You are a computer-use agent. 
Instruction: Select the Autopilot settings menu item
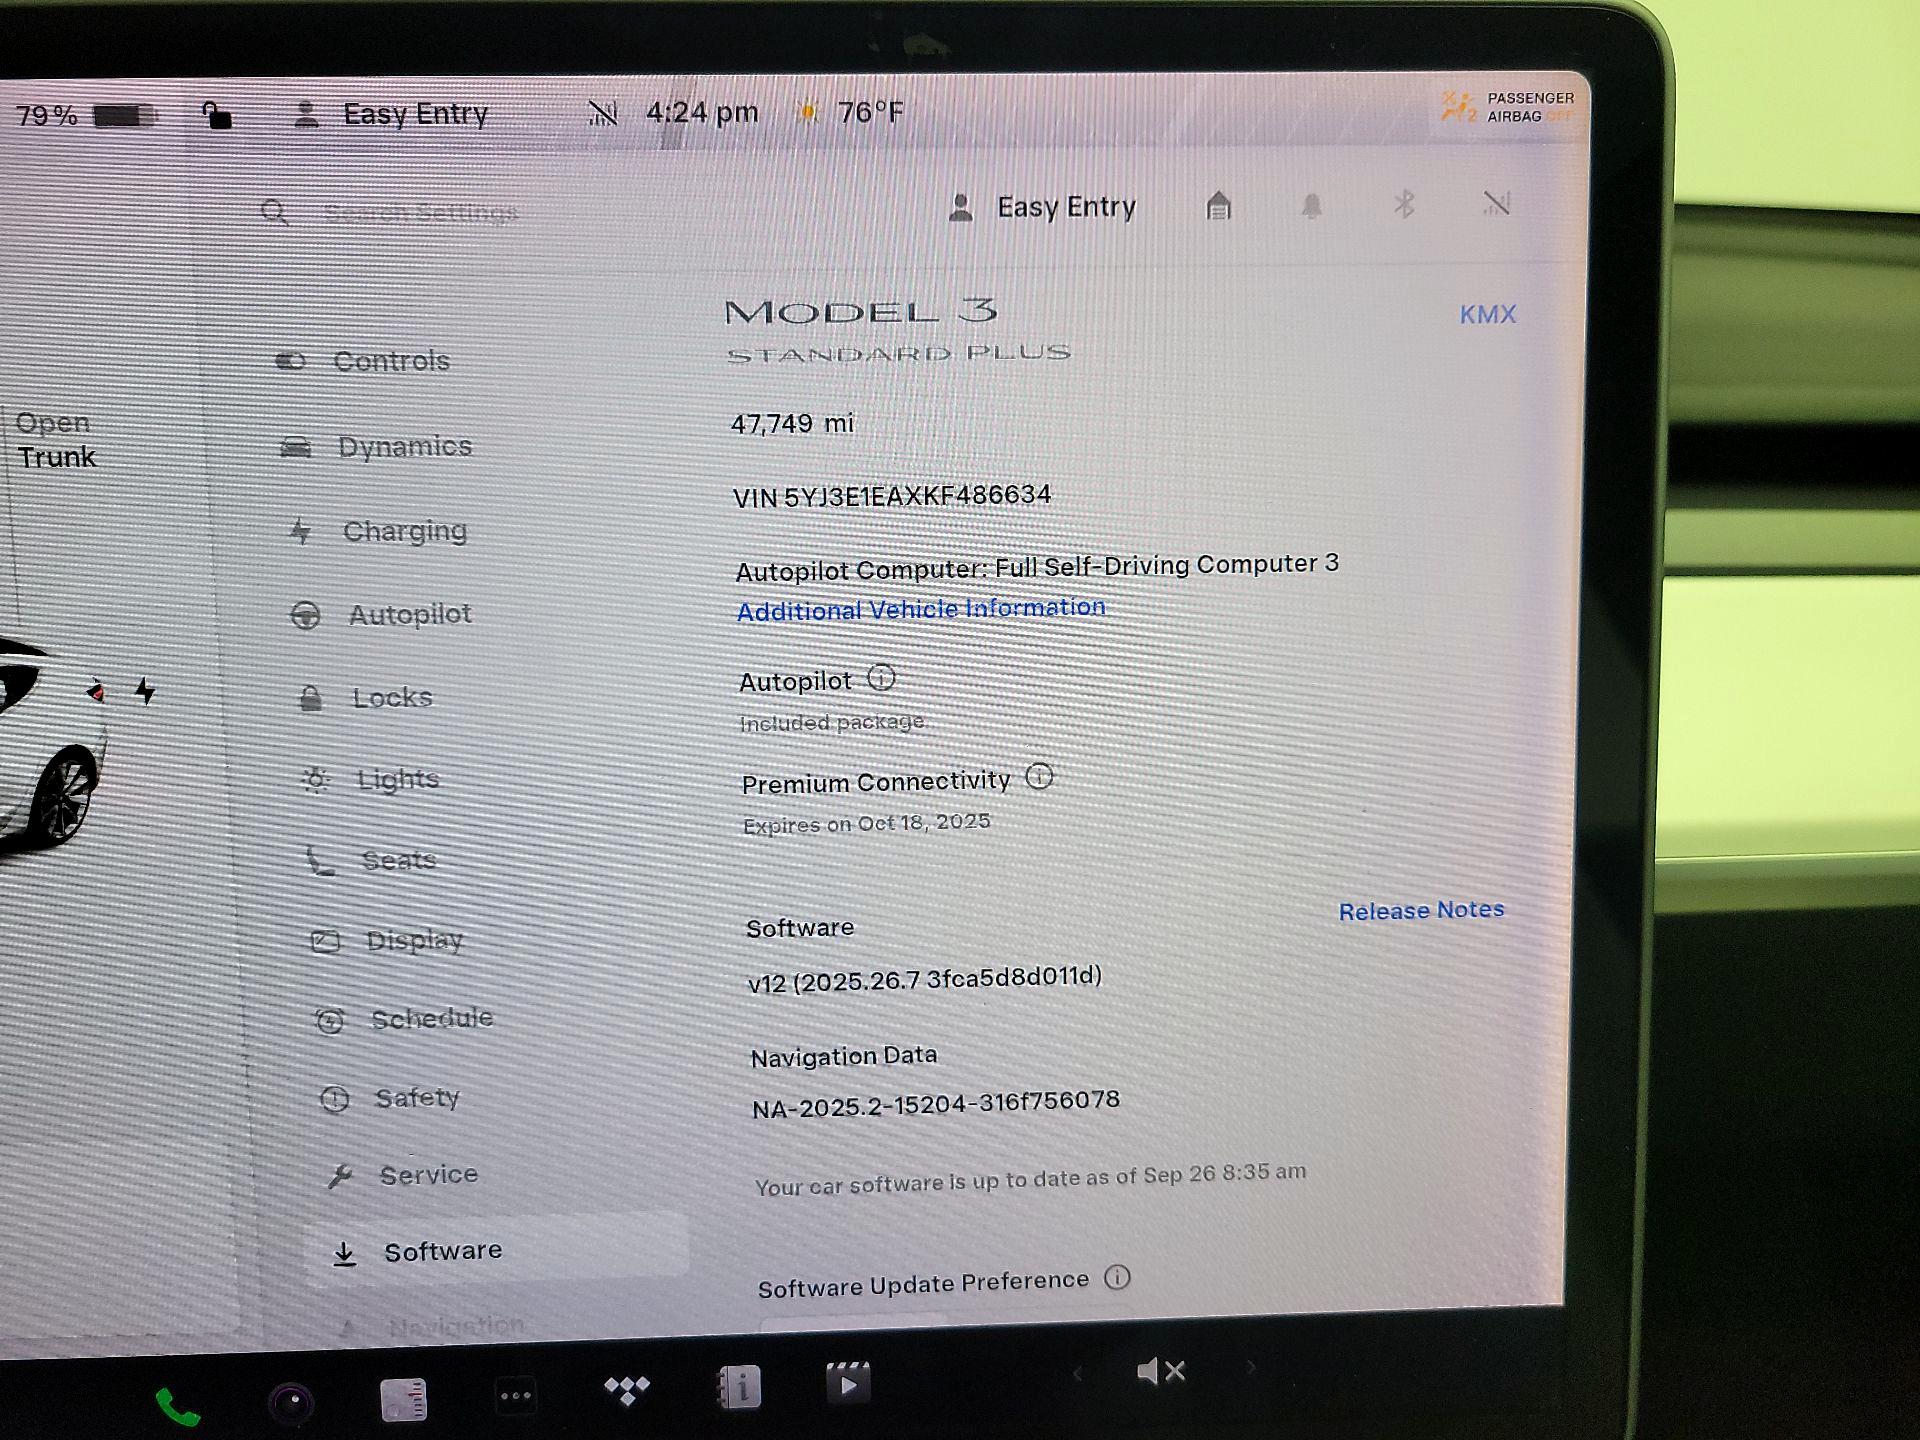click(x=409, y=614)
